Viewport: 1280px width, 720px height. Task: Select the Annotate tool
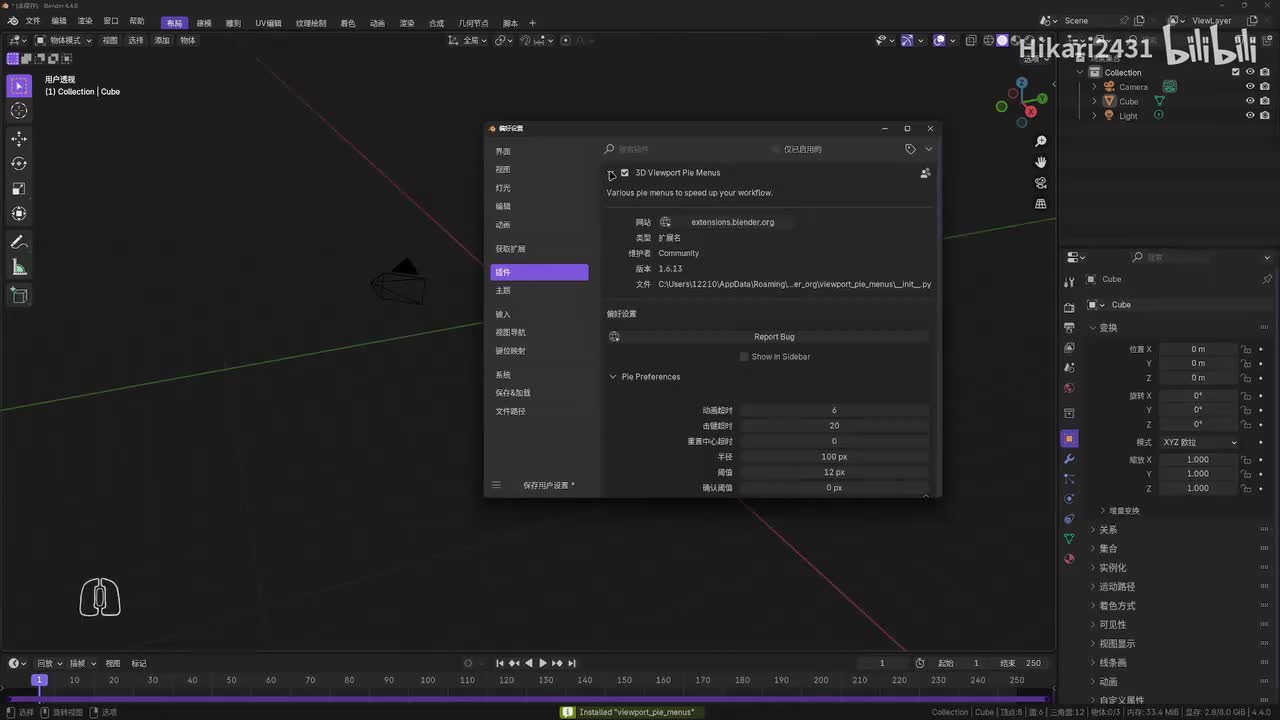[19, 242]
